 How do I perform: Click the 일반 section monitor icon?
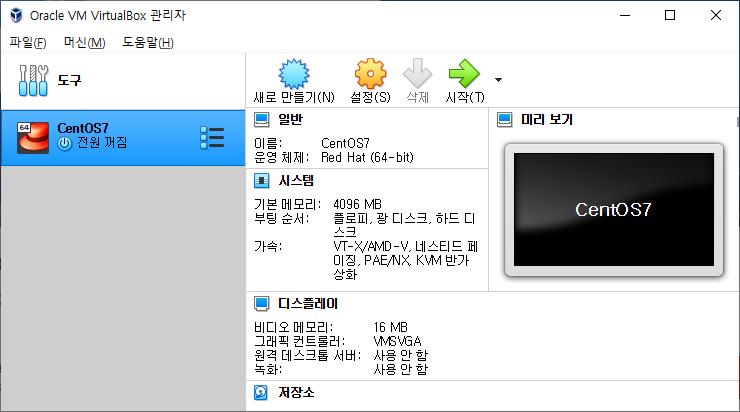[x=261, y=120]
